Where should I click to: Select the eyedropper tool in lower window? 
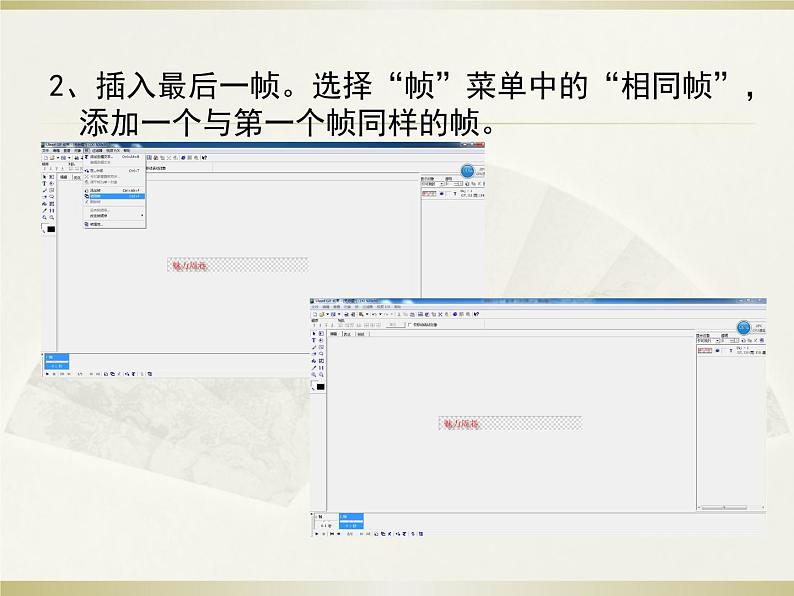314,368
